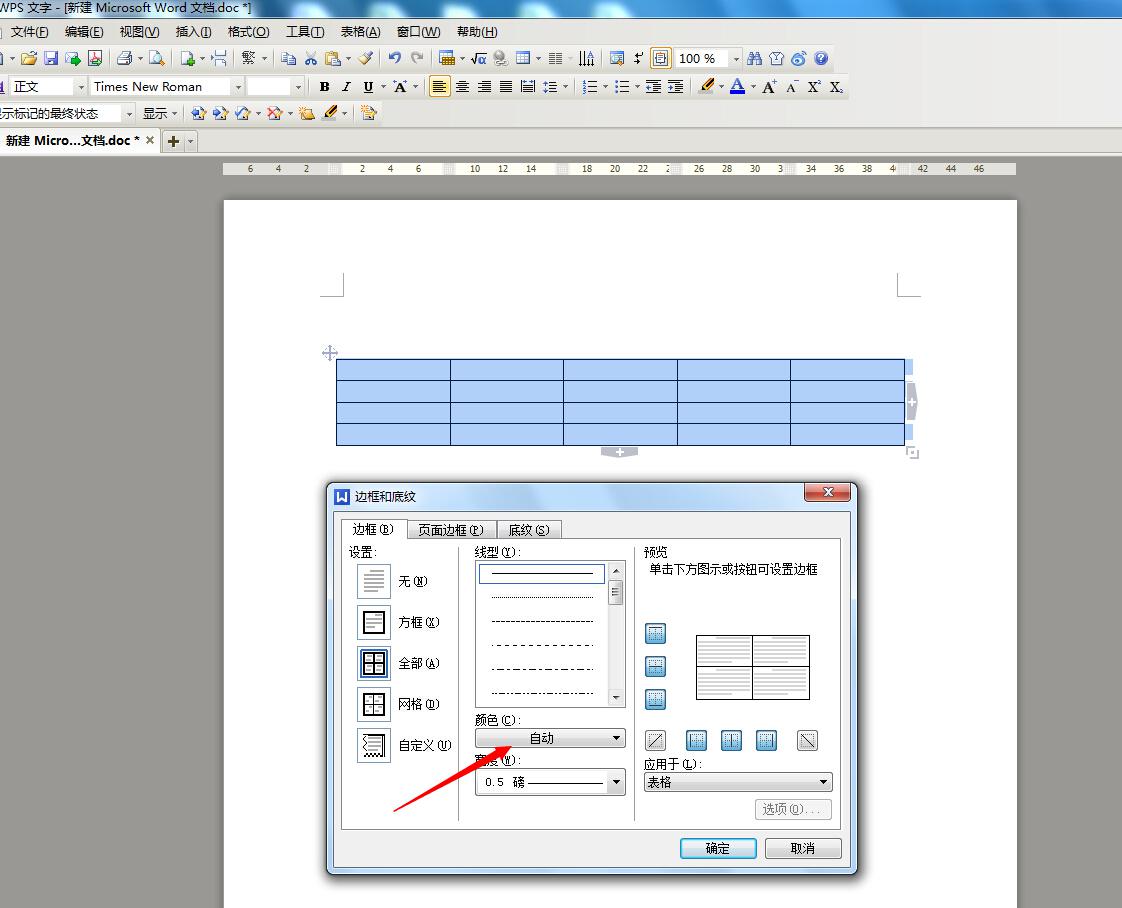Viewport: 1122px width, 908px height.
Task: Toggle the top border button in preview
Action: pyautogui.click(x=655, y=634)
